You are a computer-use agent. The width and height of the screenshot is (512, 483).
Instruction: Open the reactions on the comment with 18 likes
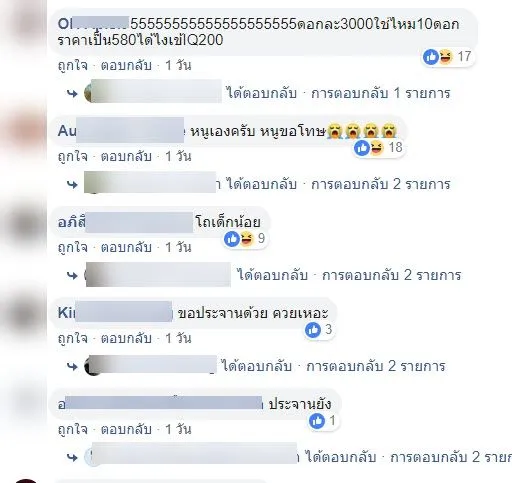tap(378, 148)
